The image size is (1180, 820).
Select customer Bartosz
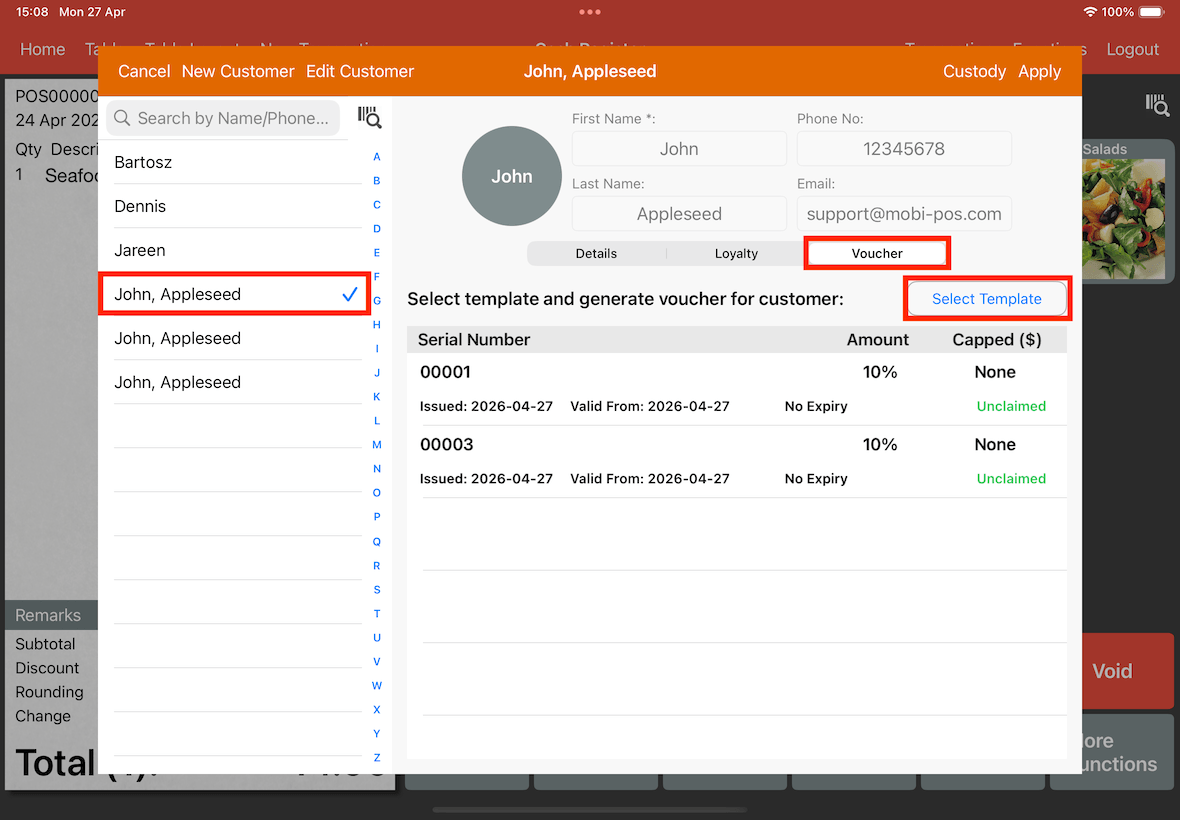pyautogui.click(x=238, y=162)
